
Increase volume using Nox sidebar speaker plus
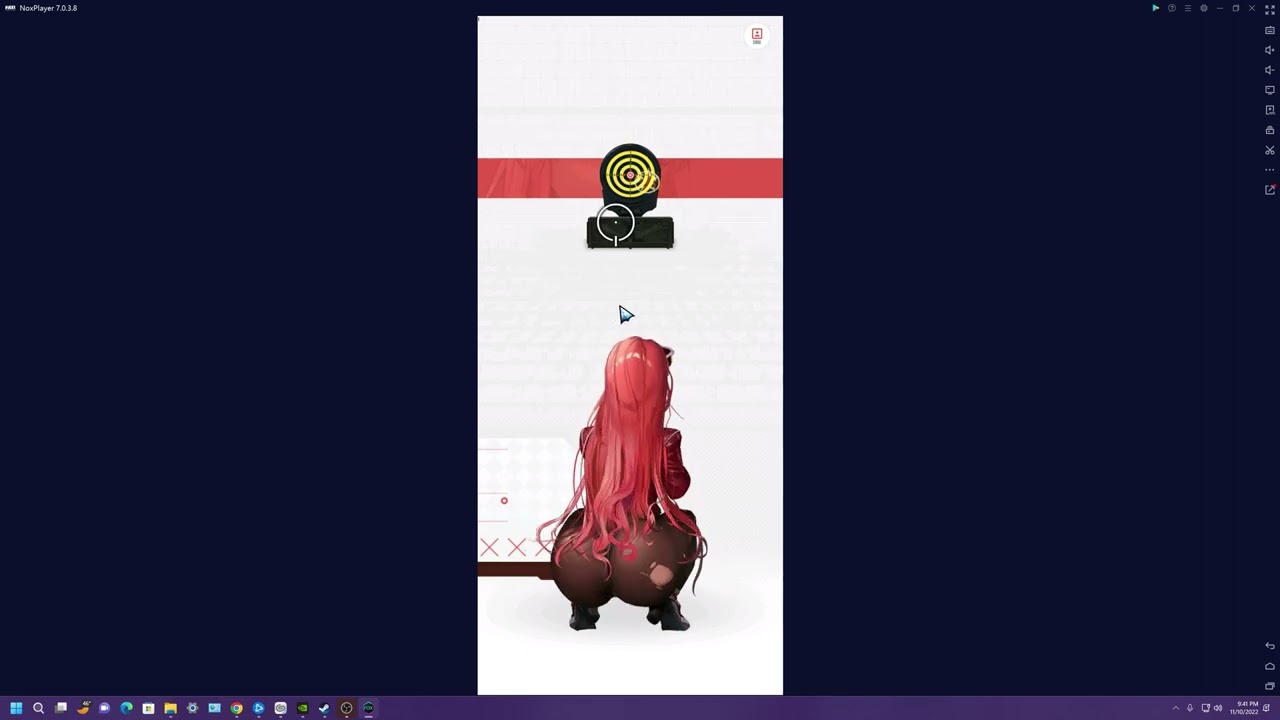tap(1270, 50)
